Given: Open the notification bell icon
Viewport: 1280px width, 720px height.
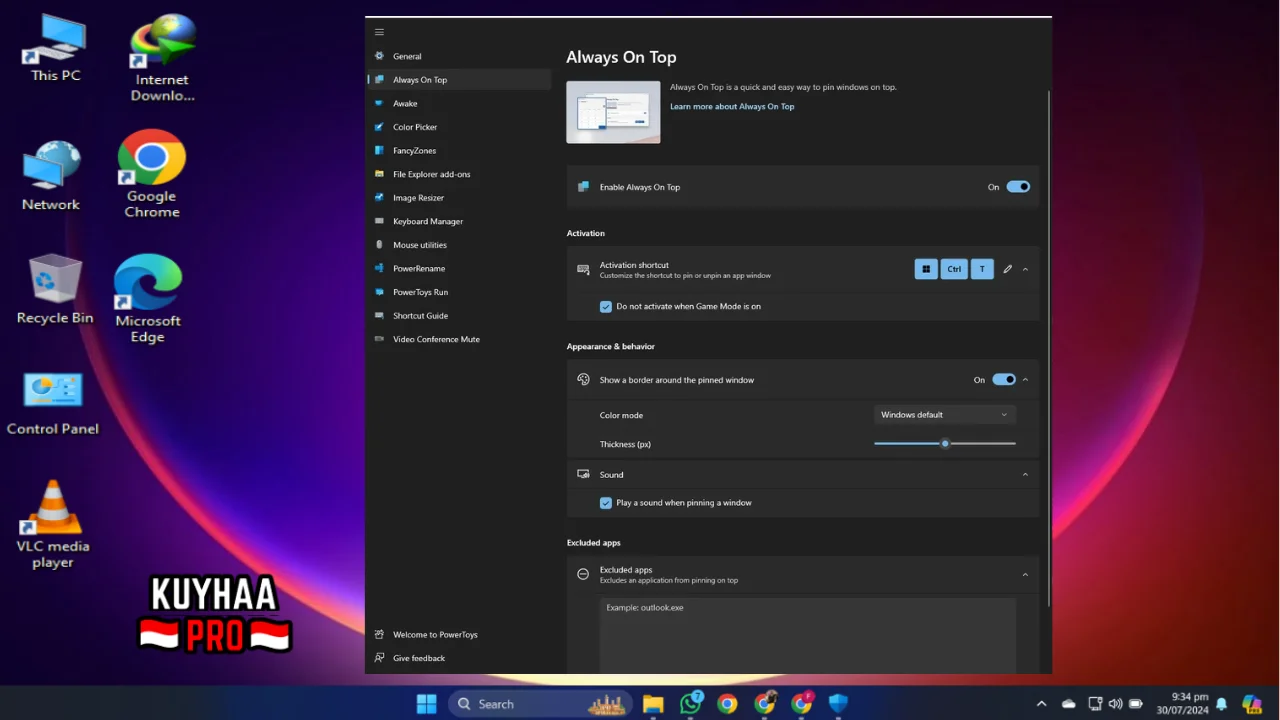Looking at the screenshot, I should tap(1221, 704).
